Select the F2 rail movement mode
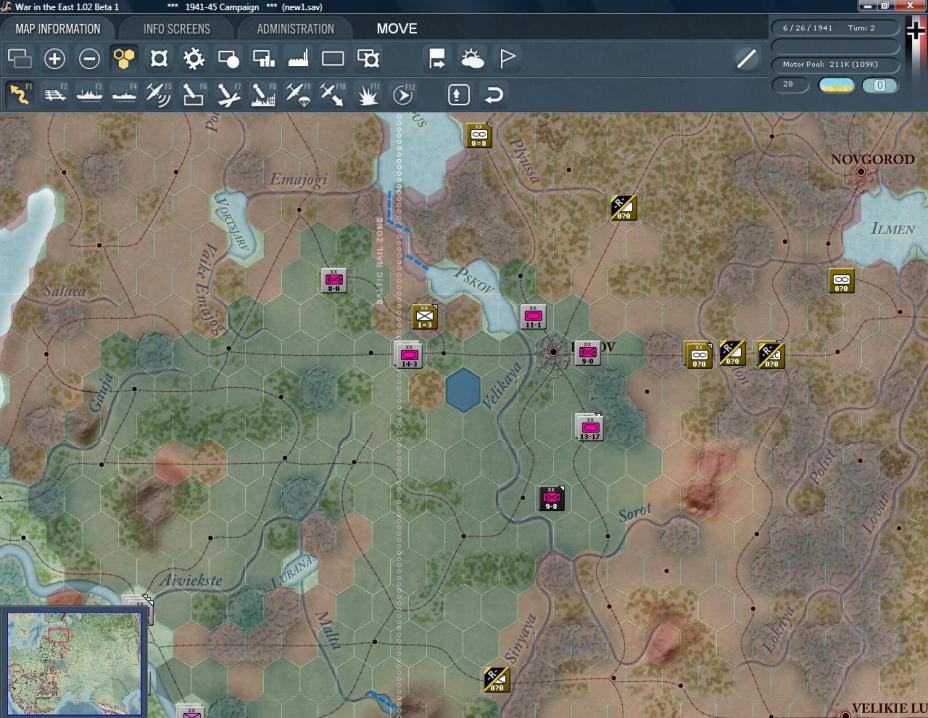This screenshot has height=718, width=928. point(55,95)
